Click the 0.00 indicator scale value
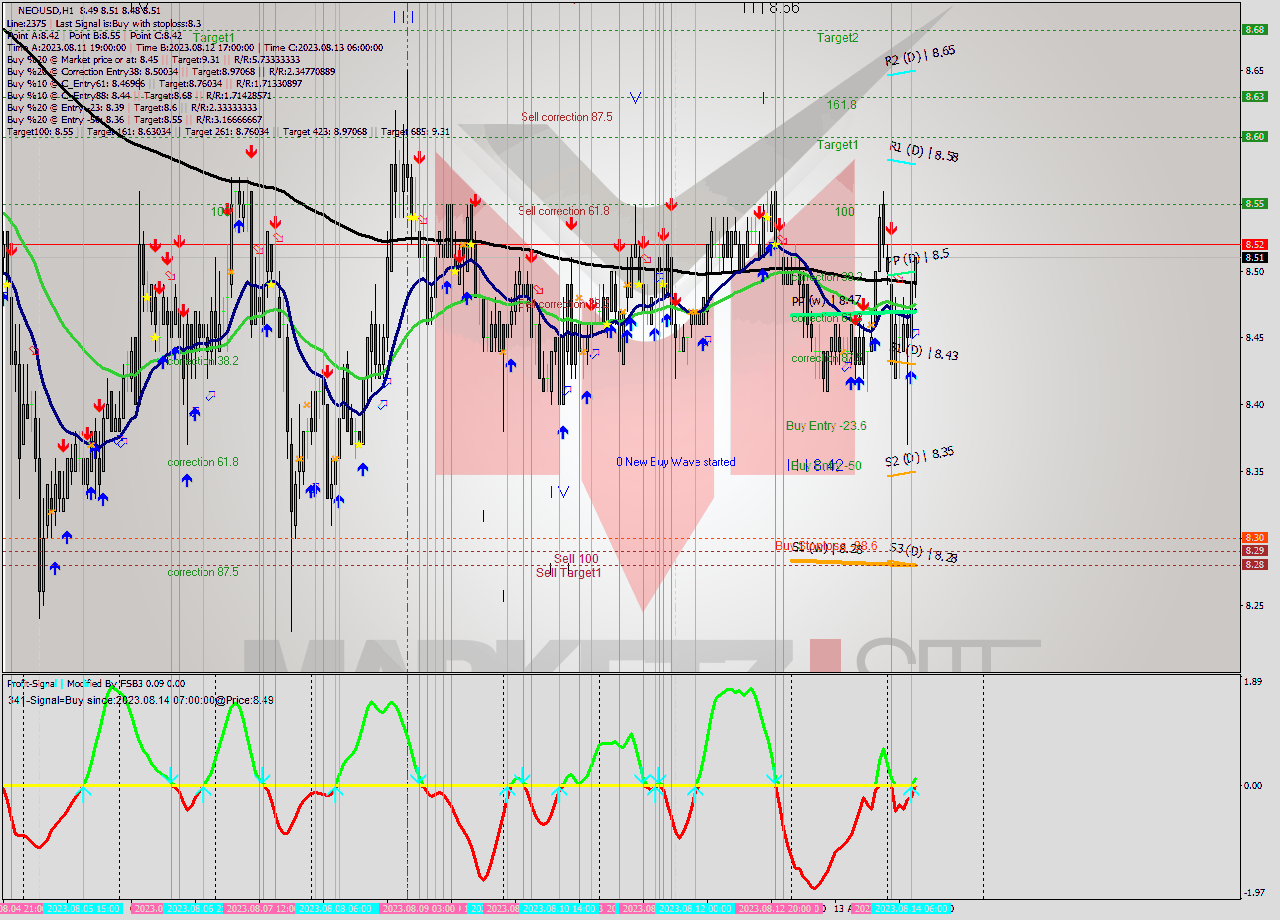 (x=1254, y=785)
